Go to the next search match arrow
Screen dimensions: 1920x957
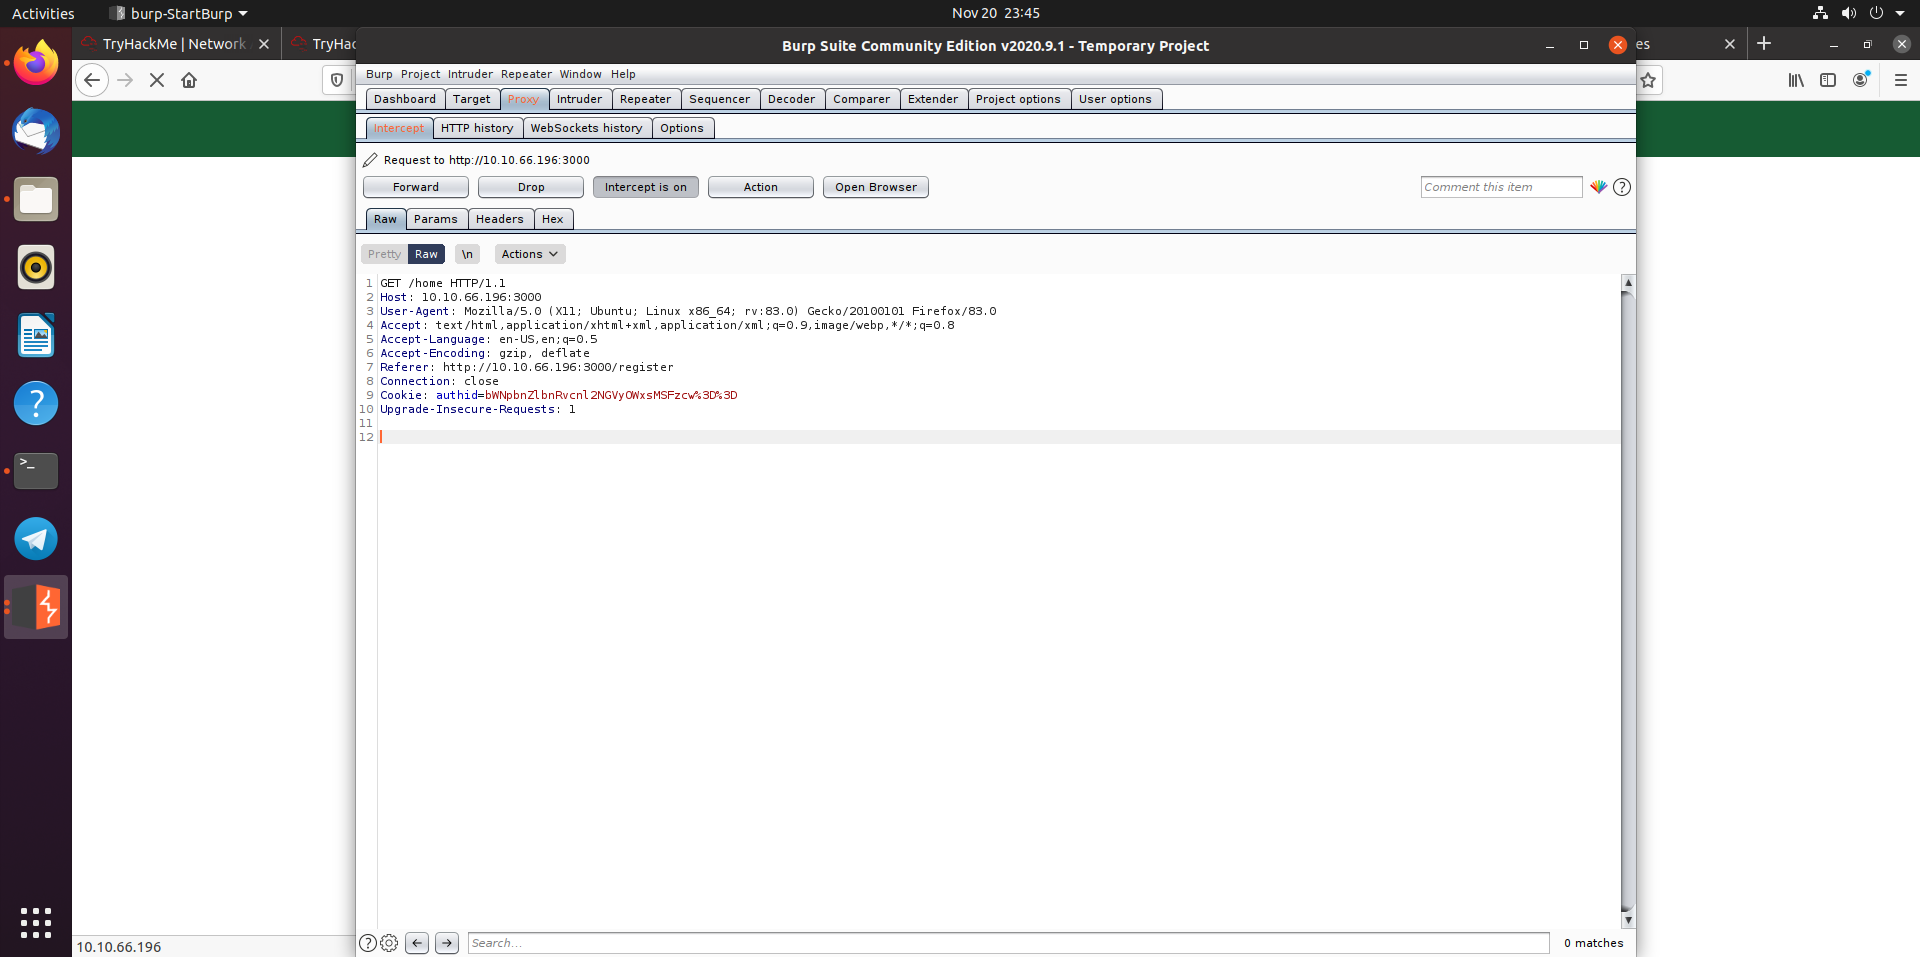[447, 943]
